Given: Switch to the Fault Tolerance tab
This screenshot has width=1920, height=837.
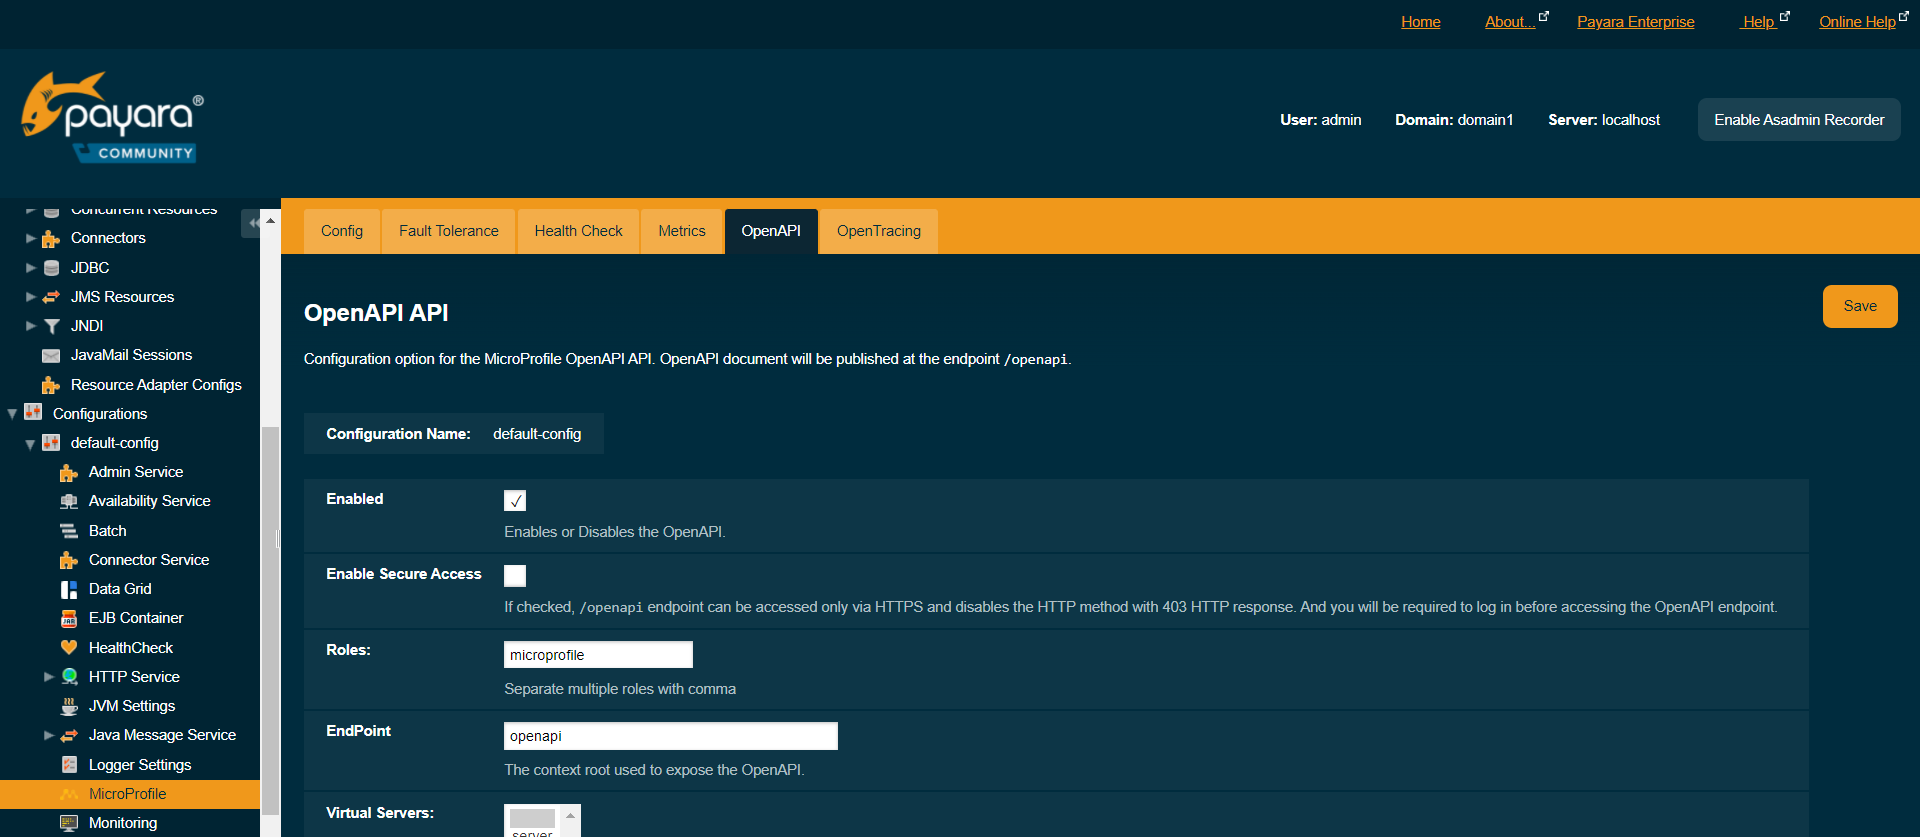Looking at the screenshot, I should point(448,231).
